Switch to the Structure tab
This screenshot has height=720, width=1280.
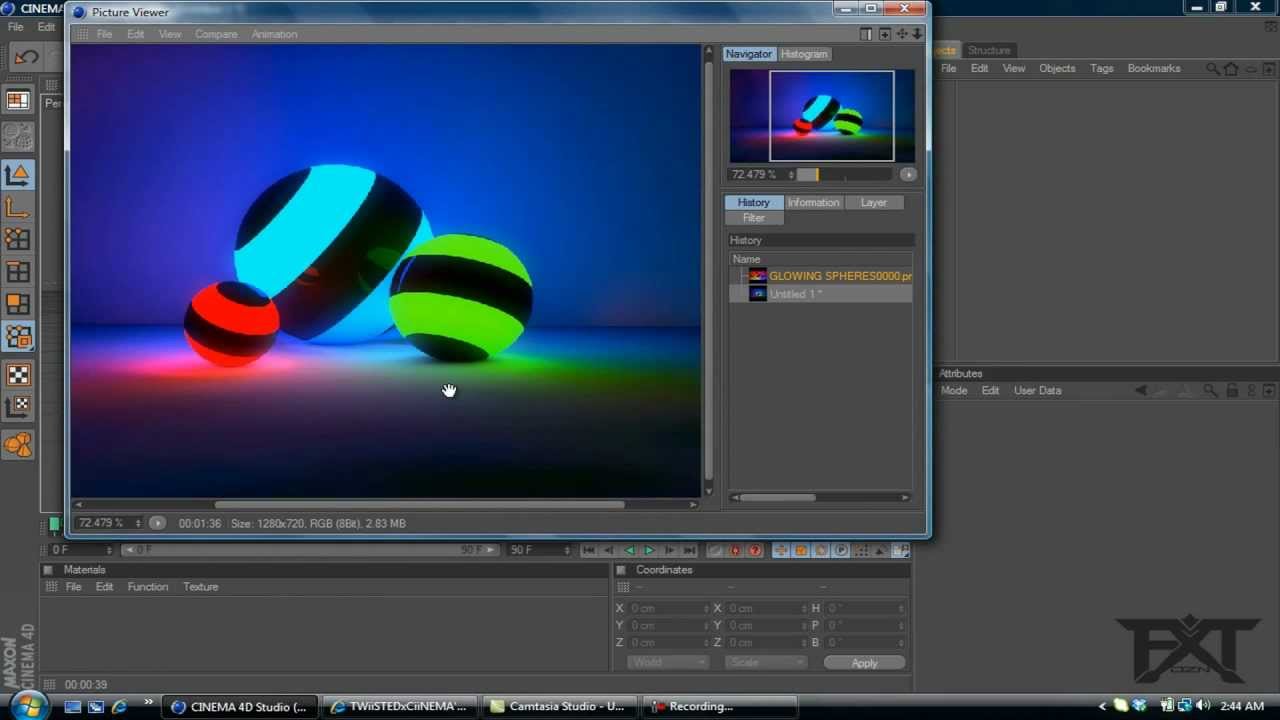pos(989,51)
